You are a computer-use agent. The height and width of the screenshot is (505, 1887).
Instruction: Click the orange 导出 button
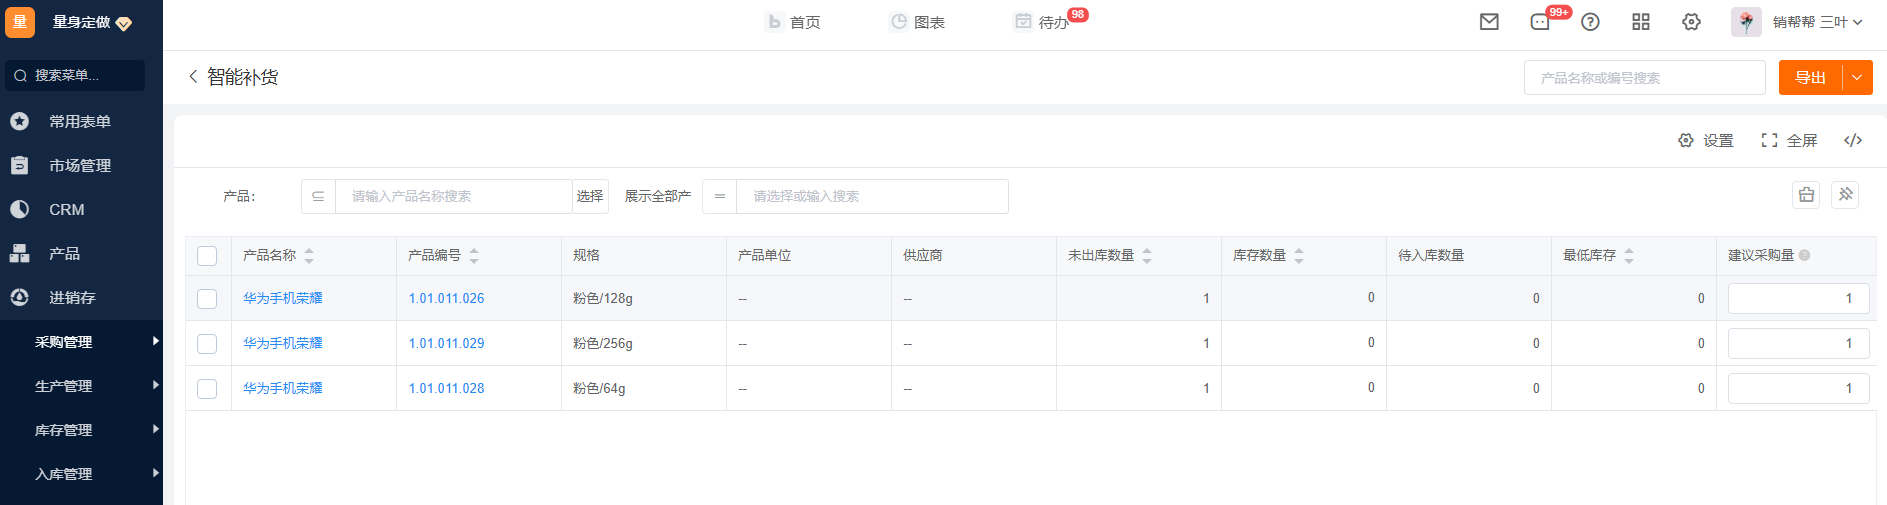[x=1810, y=78]
